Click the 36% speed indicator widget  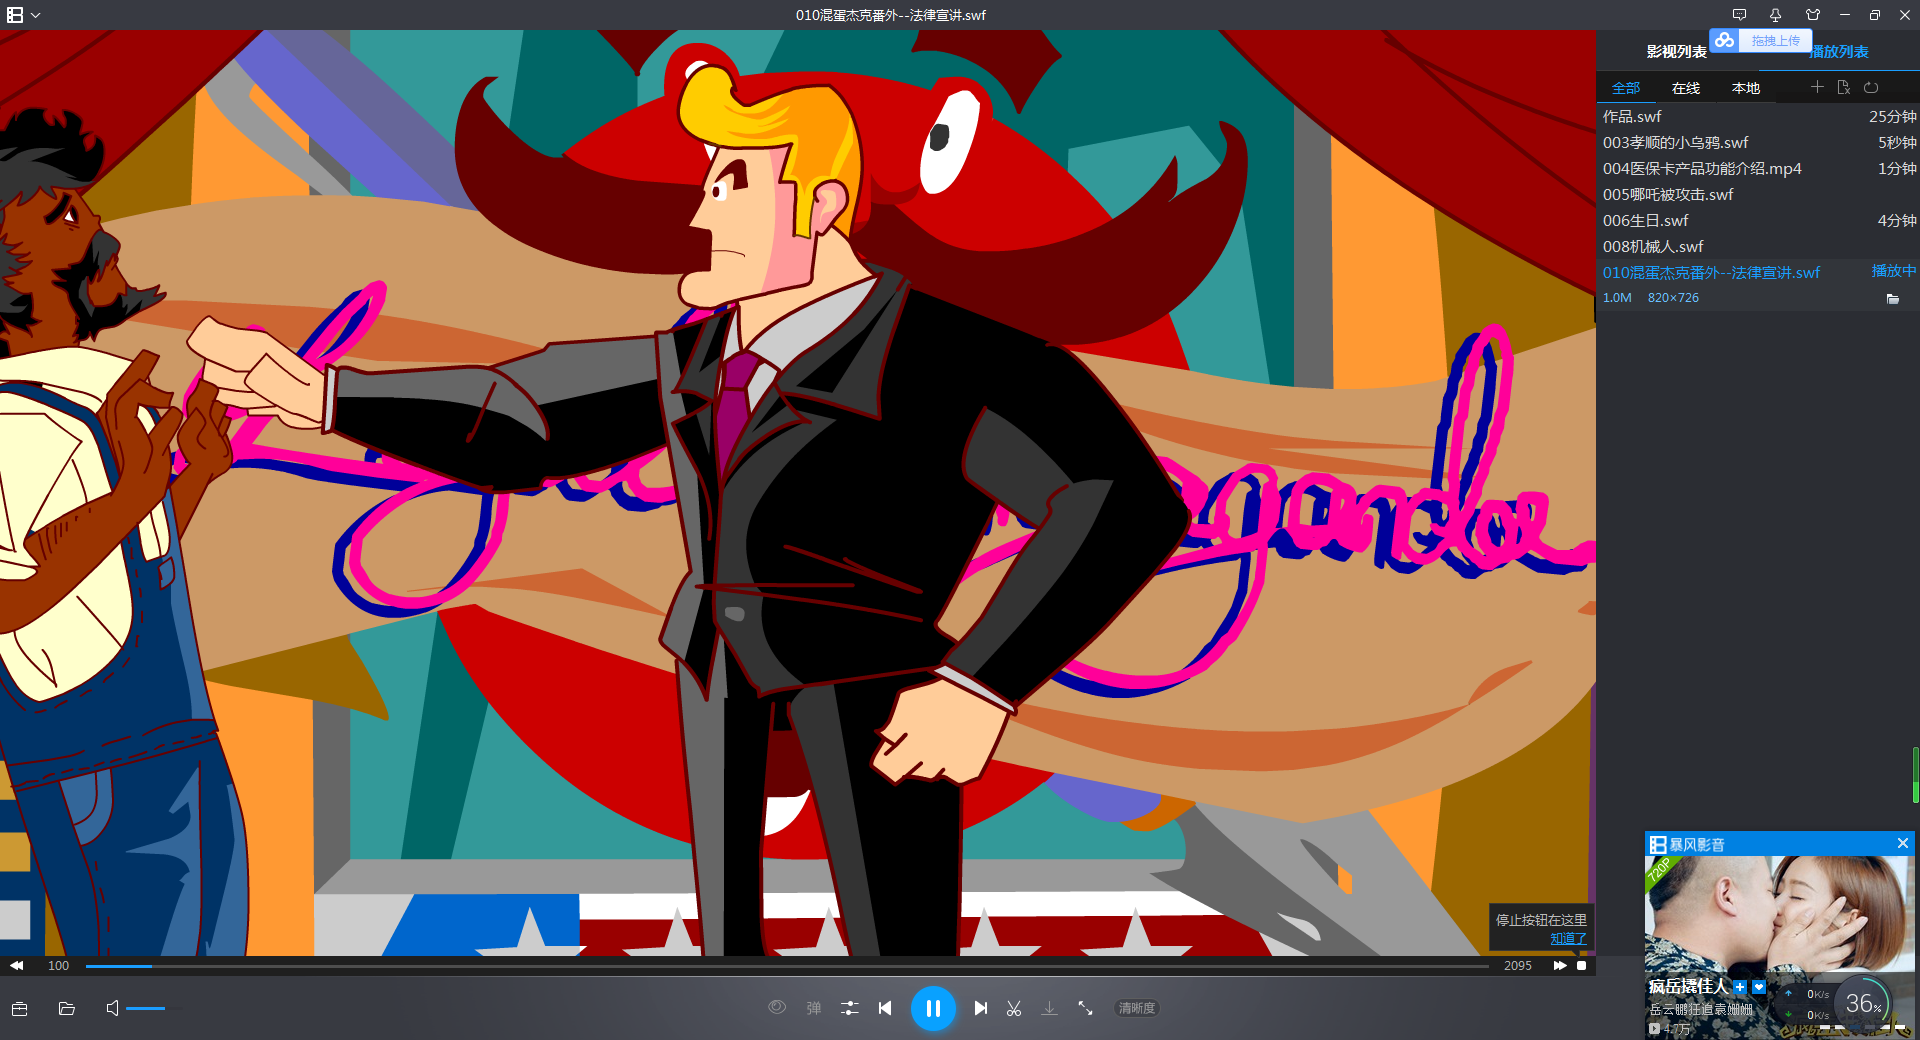click(x=1862, y=1003)
